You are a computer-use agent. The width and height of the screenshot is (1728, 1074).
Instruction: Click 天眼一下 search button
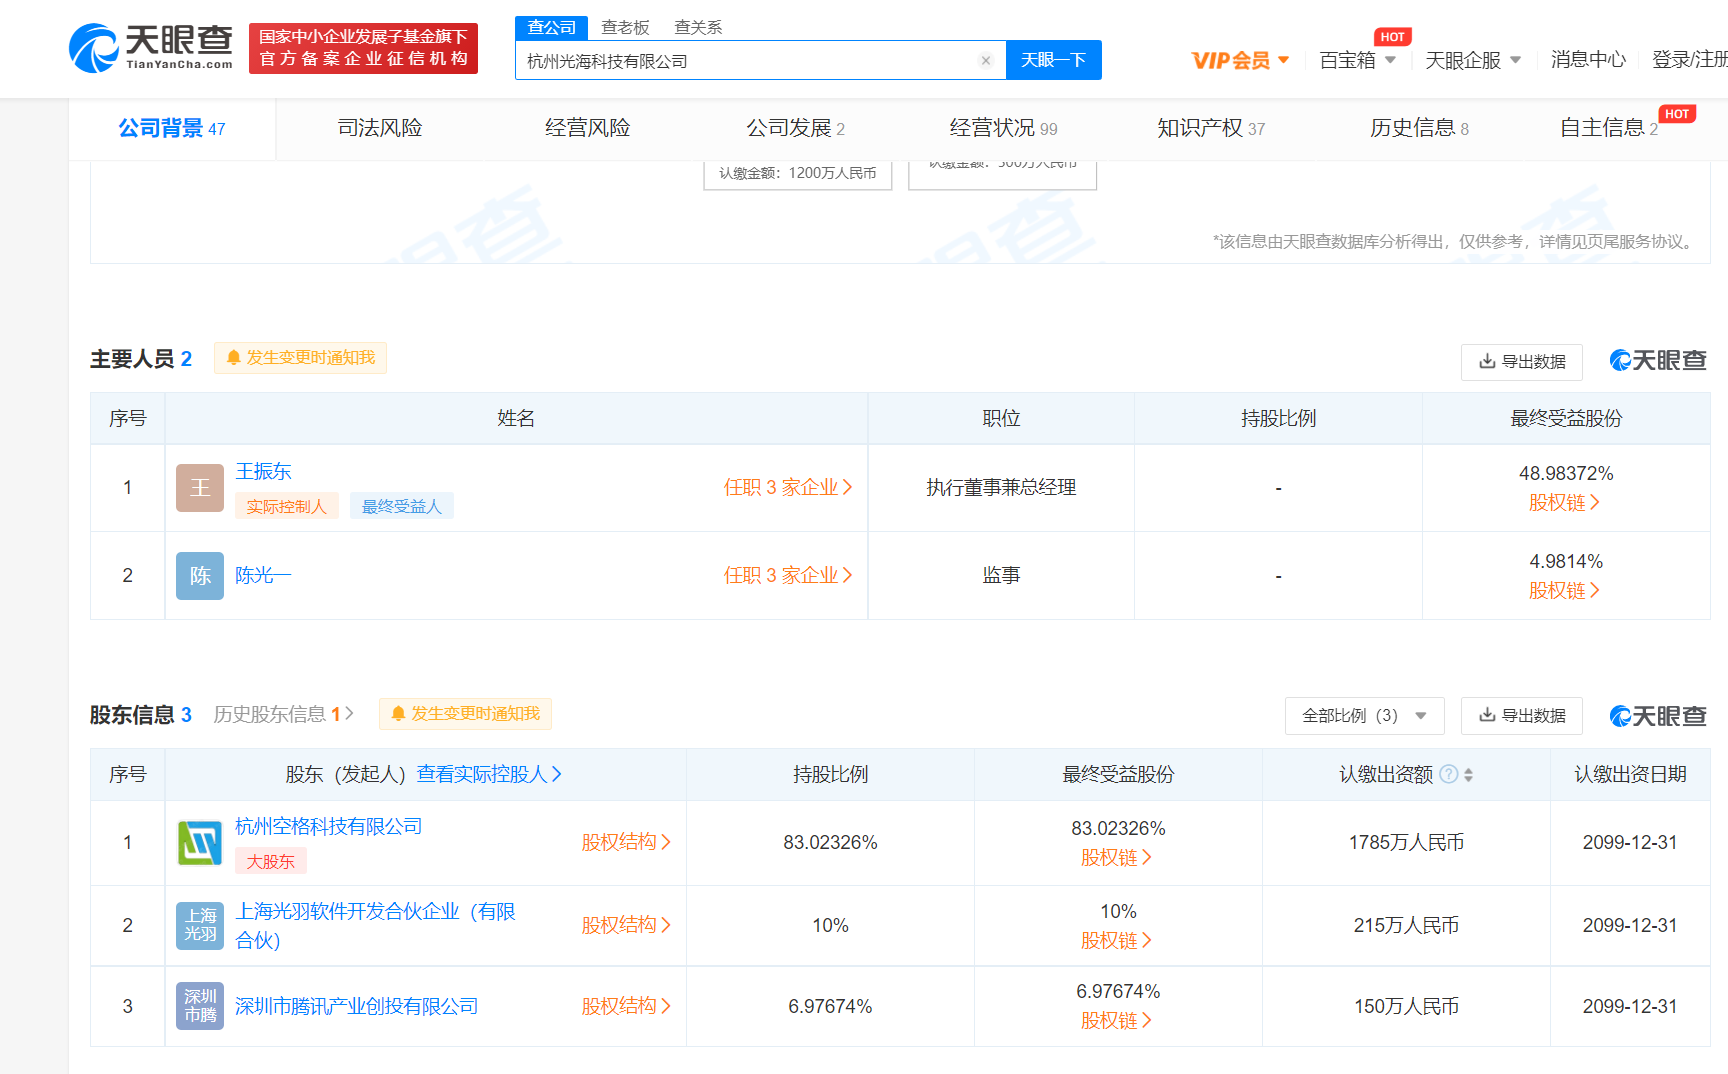click(1053, 60)
